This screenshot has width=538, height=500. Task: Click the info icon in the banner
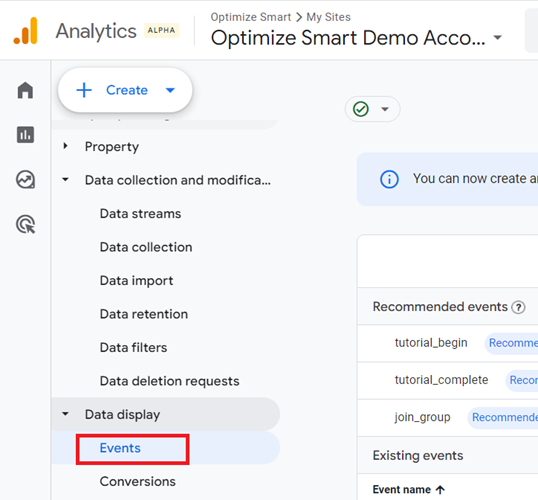389,179
